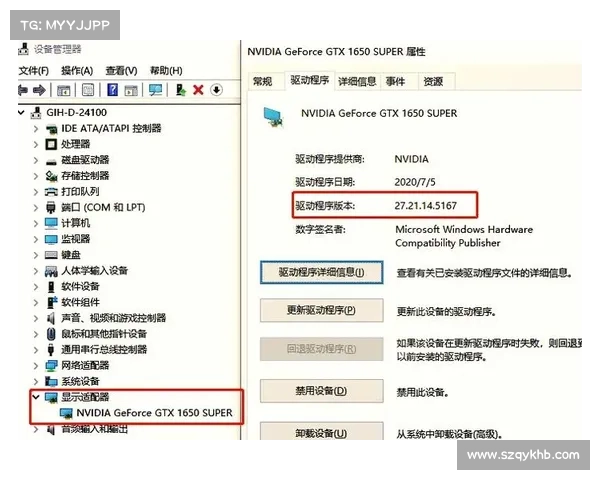Open the 文件(F) menu

click(x=34, y=71)
